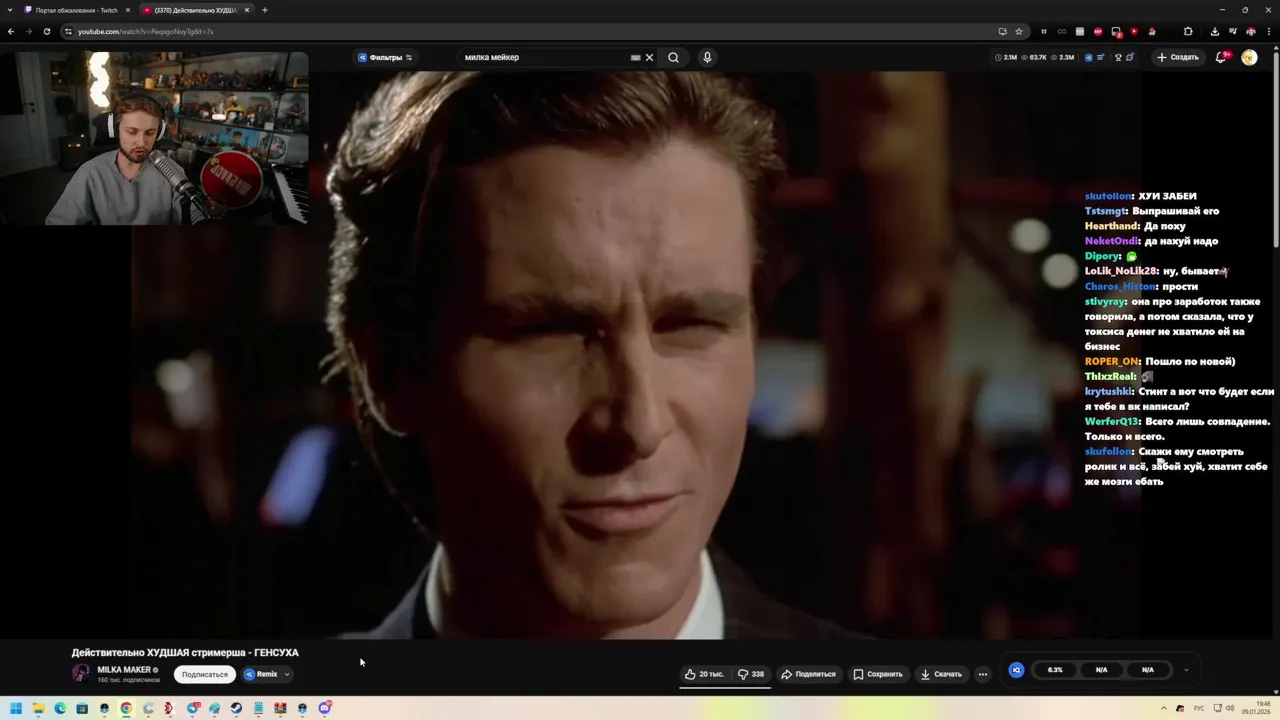Go back with the browser back arrow

11,31
